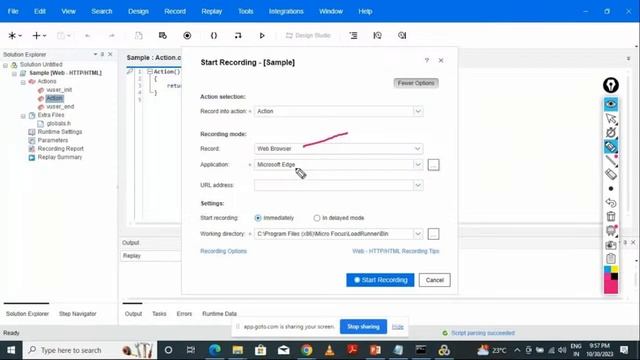This screenshot has width=640, height=360.
Task: Collapse the Action() code fold marker
Action: tap(150, 72)
